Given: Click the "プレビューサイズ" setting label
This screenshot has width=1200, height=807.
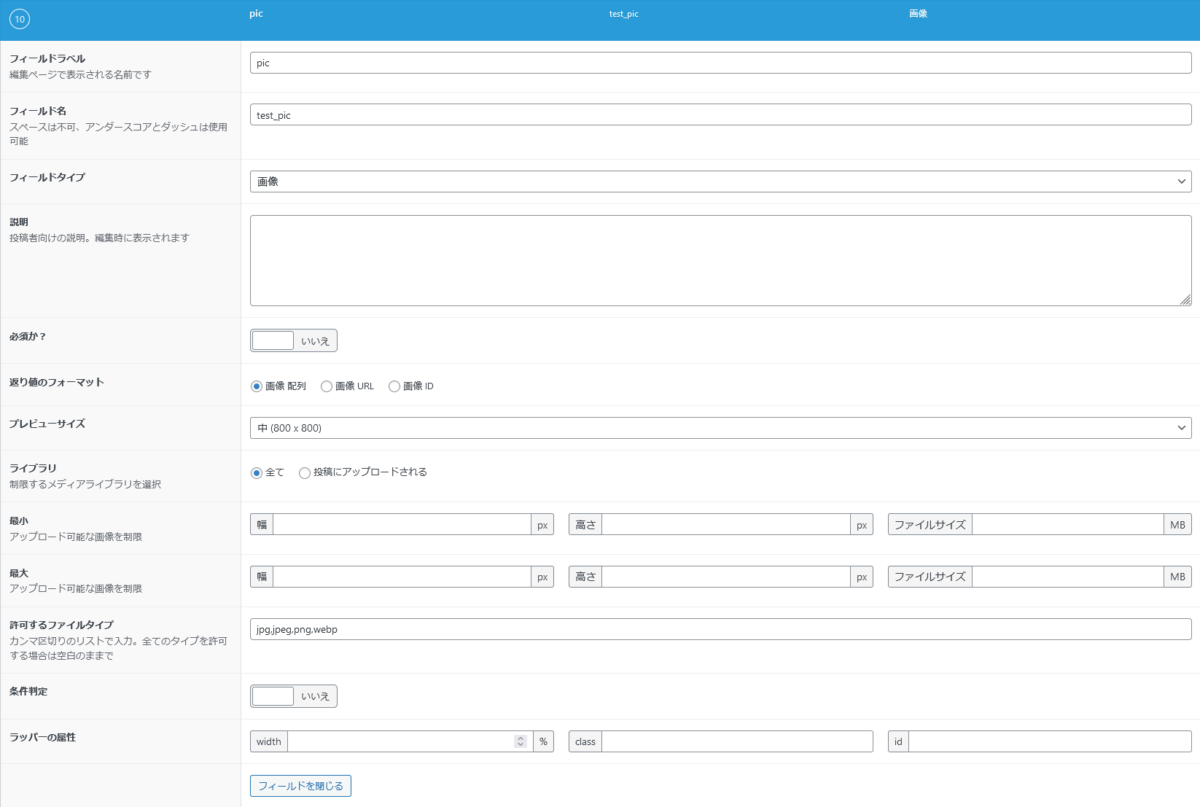Looking at the screenshot, I should coord(47,424).
